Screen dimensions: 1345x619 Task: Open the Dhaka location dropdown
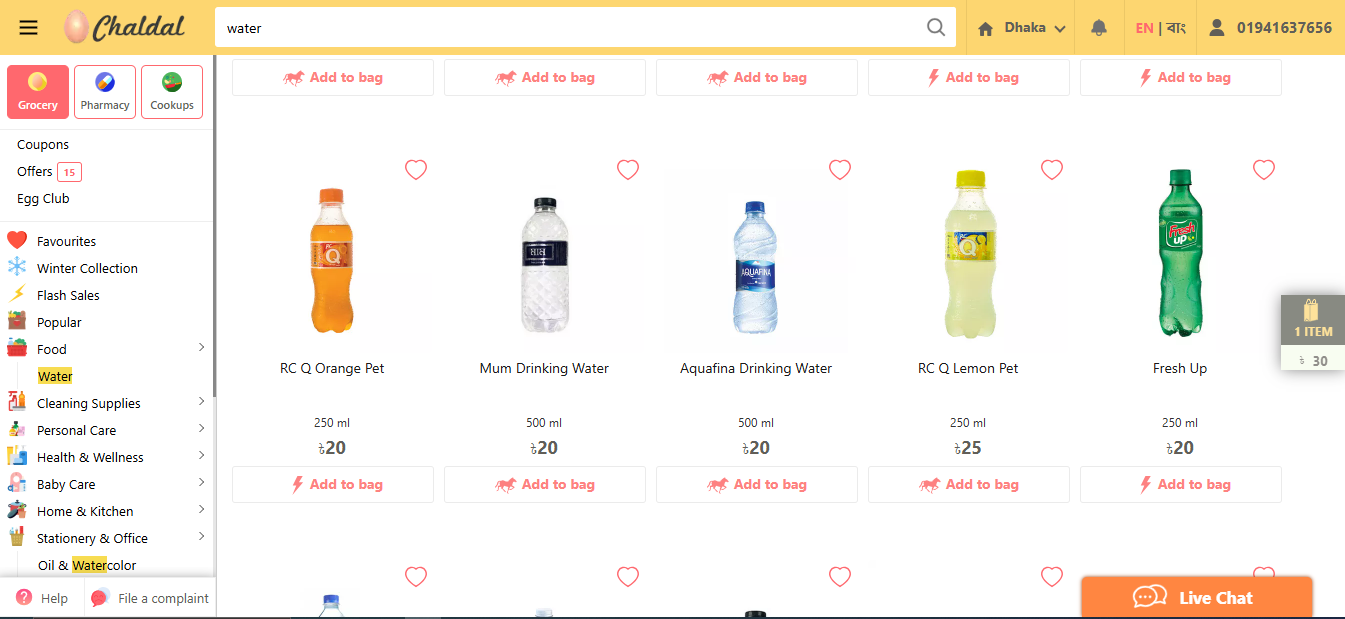[1020, 28]
